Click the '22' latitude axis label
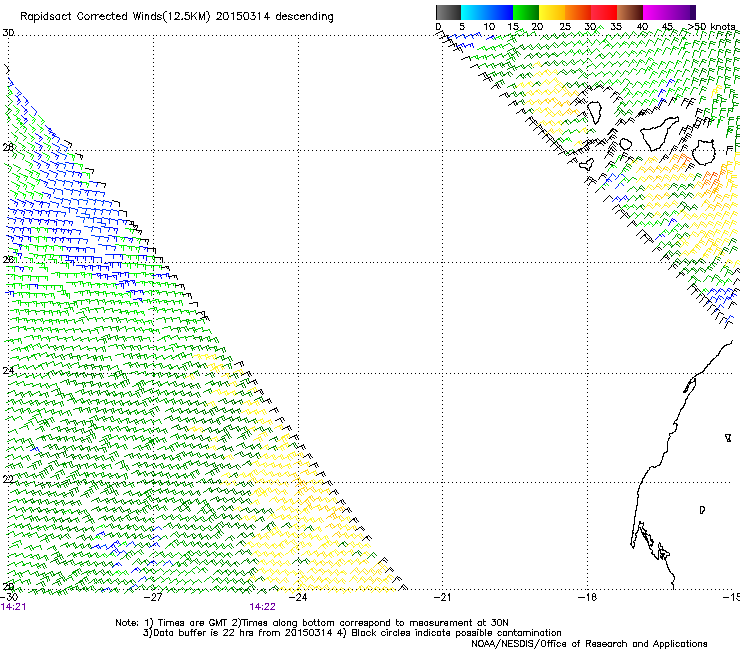 [8, 479]
